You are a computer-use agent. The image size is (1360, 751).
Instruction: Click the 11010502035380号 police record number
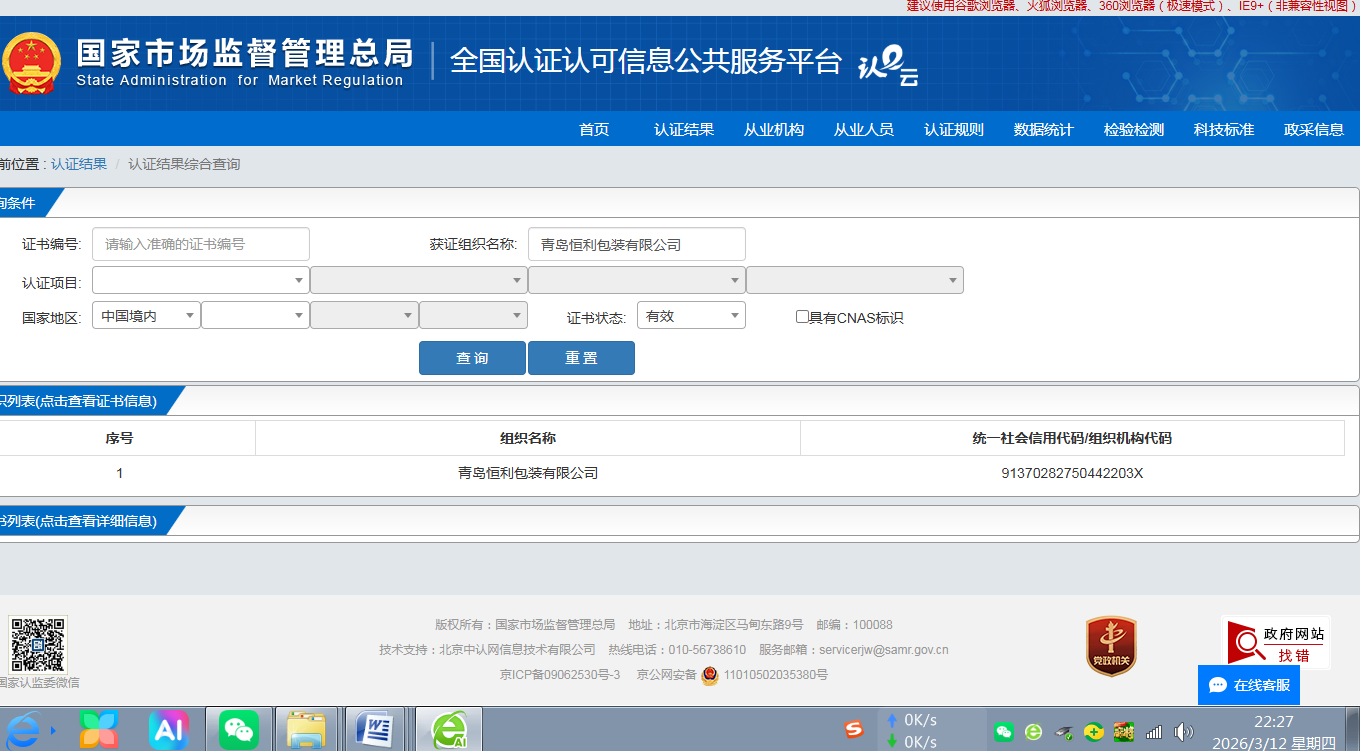(776, 675)
